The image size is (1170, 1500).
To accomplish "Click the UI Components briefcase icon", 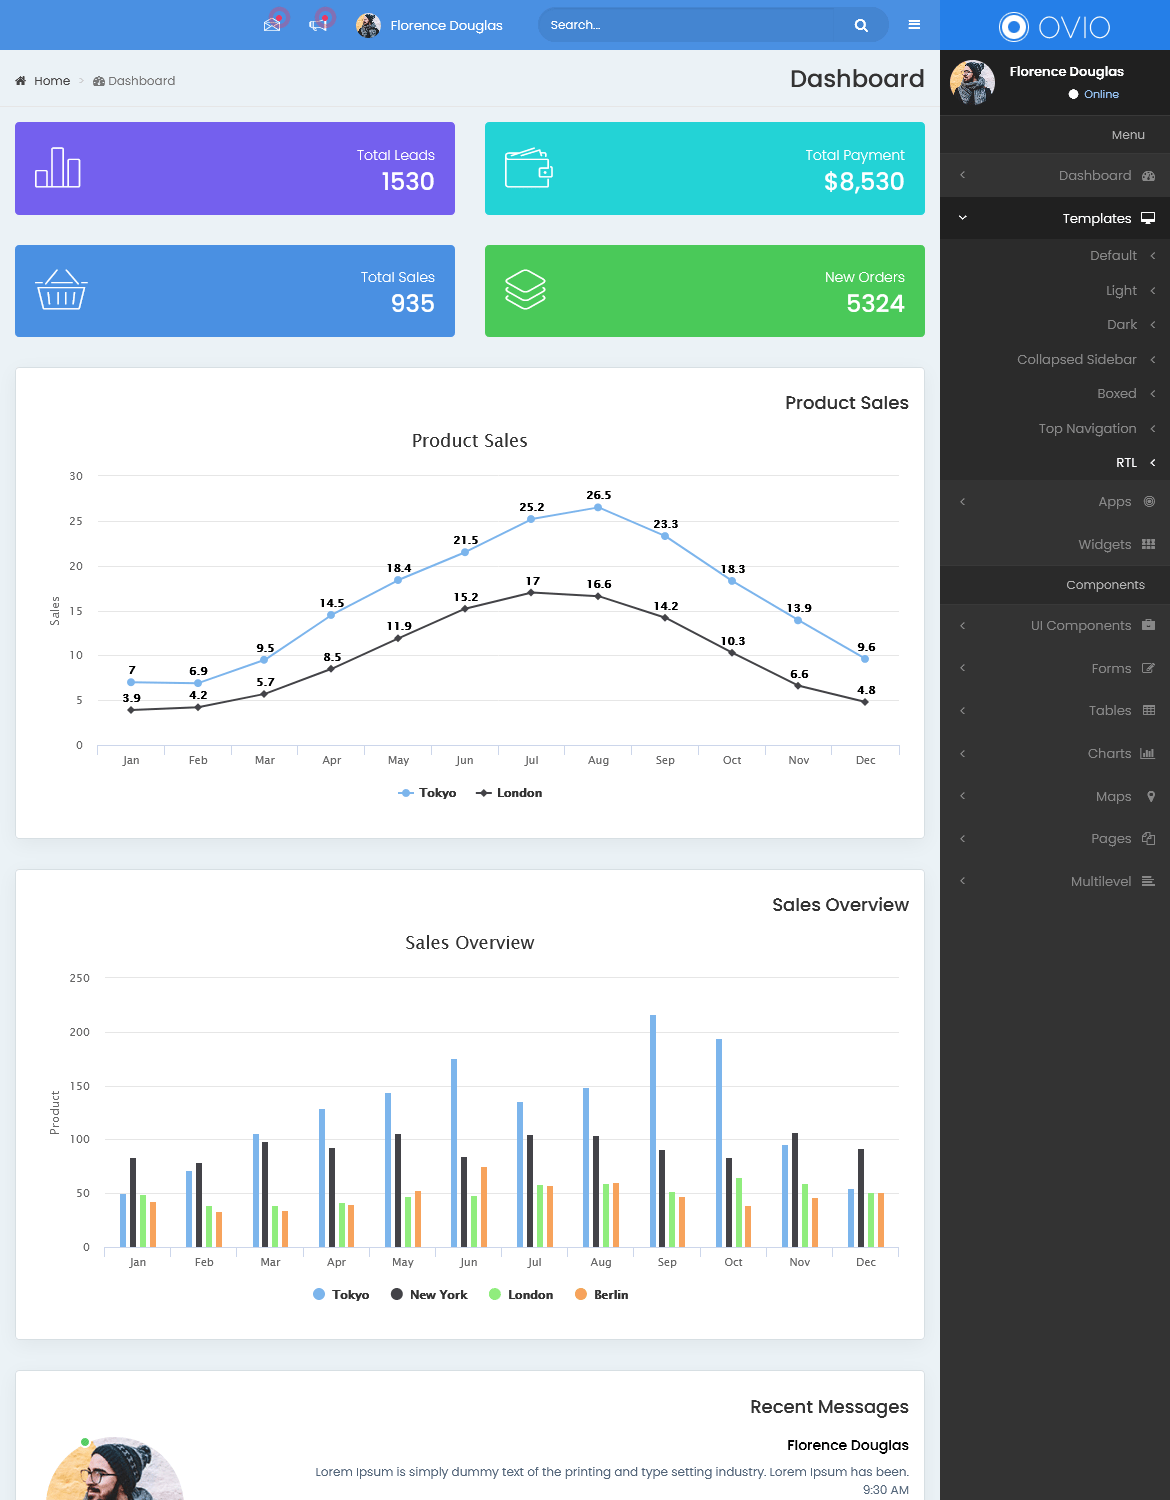I will (1148, 625).
